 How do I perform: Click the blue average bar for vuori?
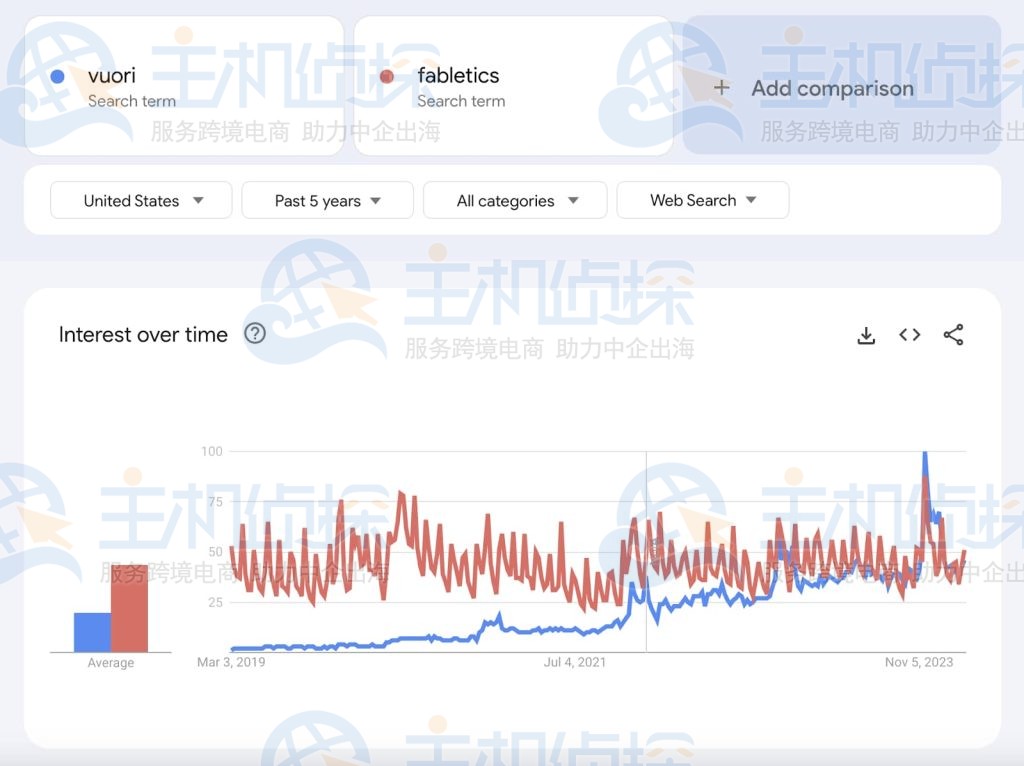tap(91, 630)
